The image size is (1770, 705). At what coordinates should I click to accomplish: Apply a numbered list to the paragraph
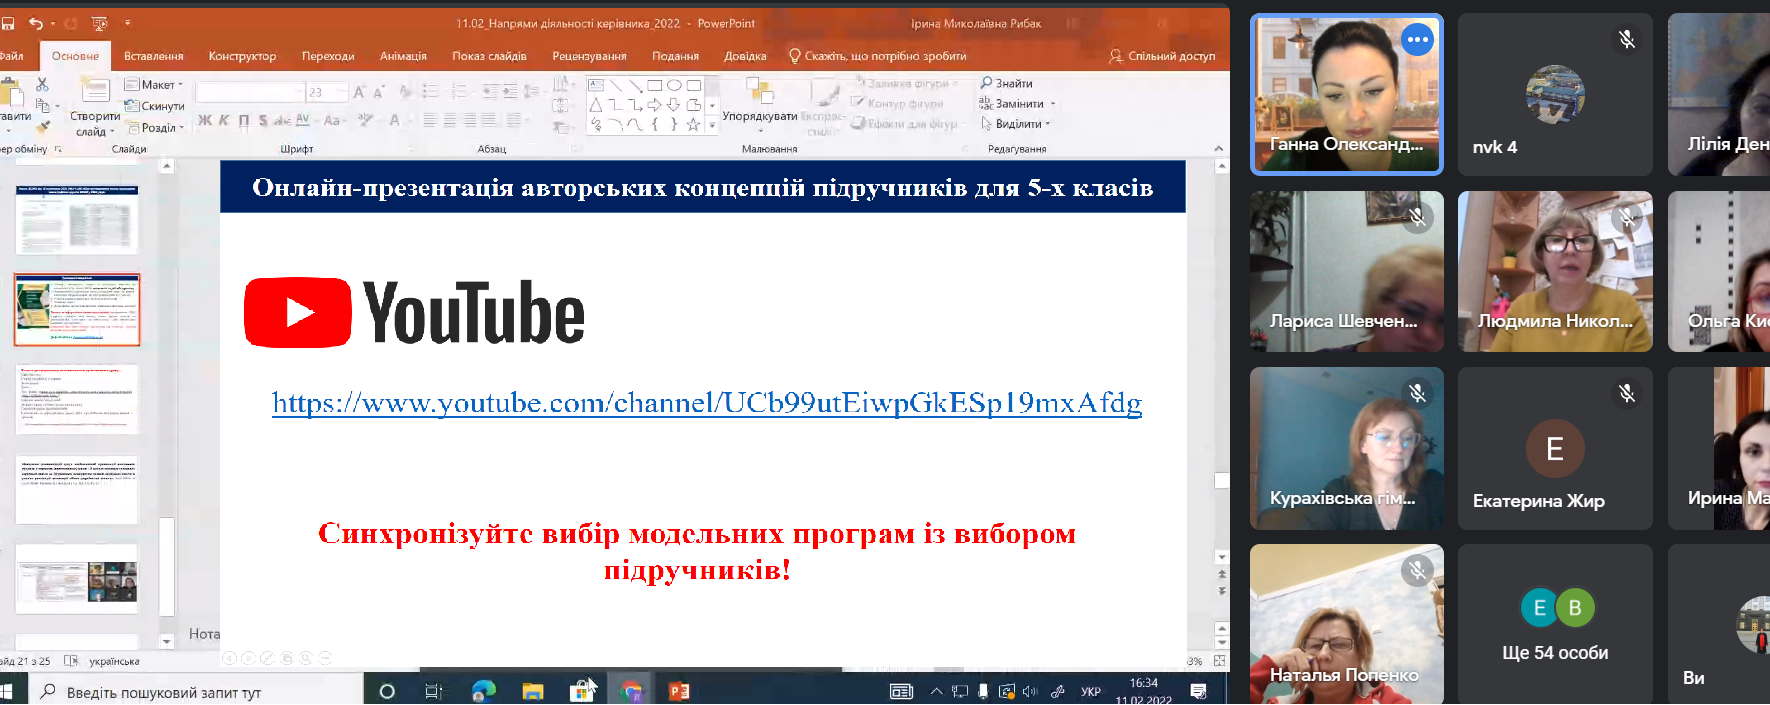460,91
